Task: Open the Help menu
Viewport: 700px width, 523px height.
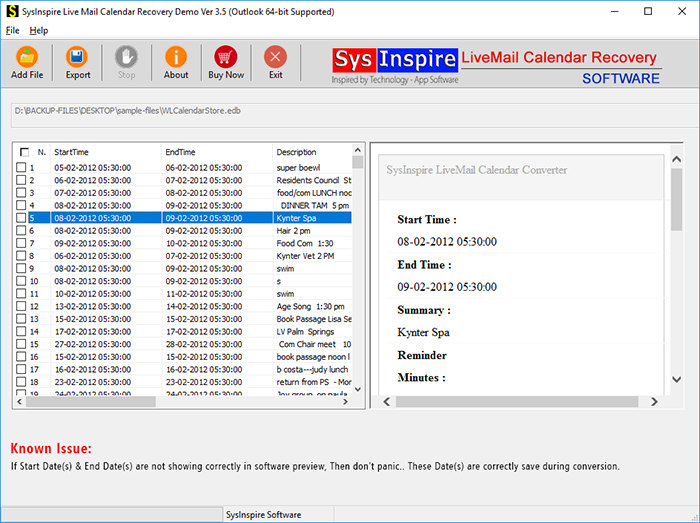Action: 39,30
